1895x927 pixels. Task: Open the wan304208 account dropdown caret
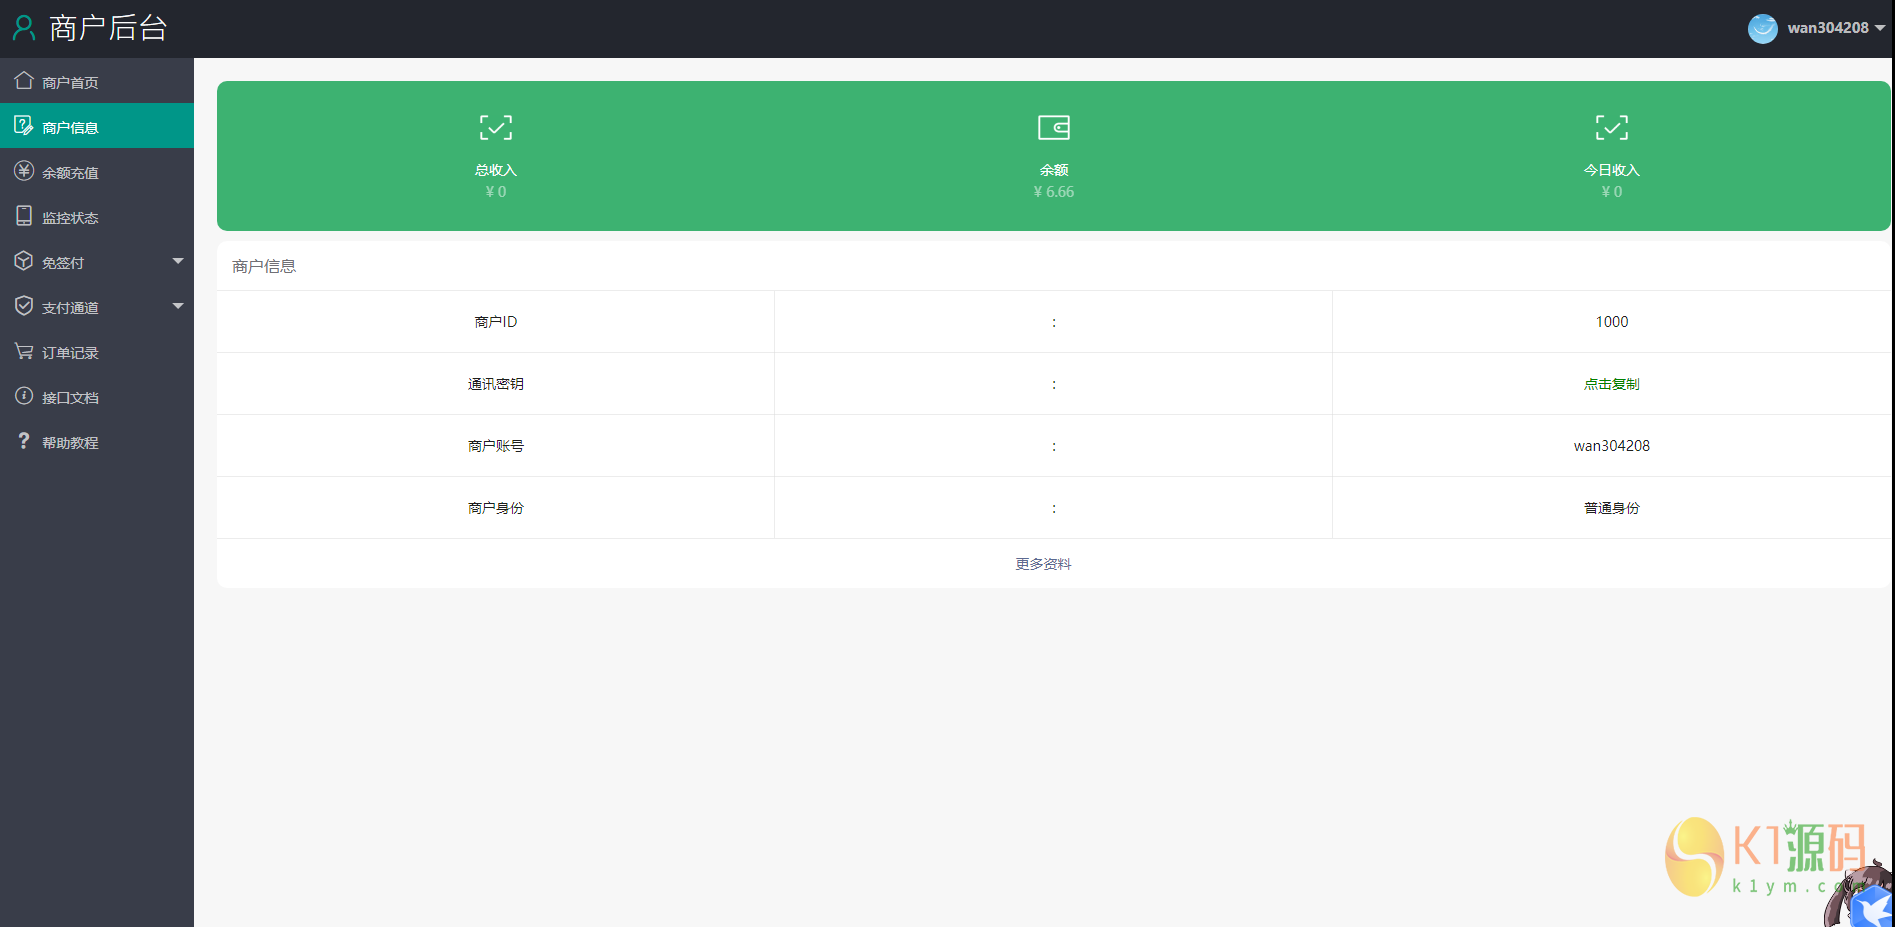[1880, 28]
